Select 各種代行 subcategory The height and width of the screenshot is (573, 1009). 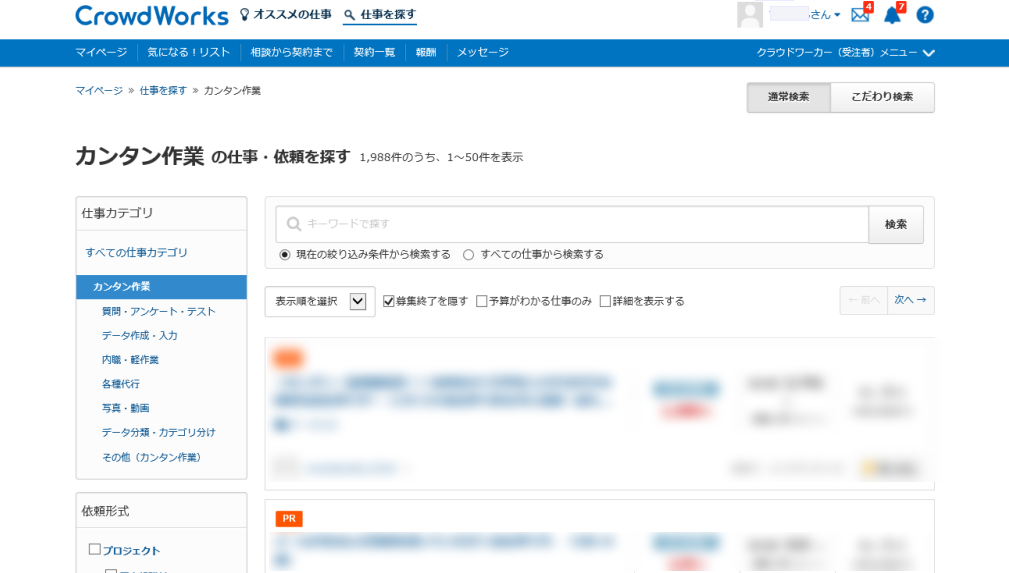coord(120,384)
